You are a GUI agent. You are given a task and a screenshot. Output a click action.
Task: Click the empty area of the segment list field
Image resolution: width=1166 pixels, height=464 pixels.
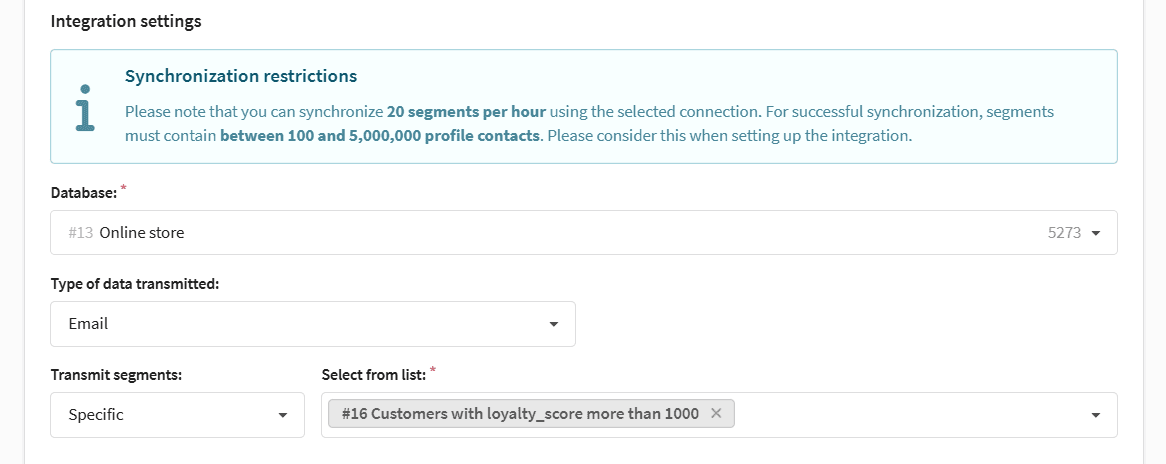(x=907, y=415)
